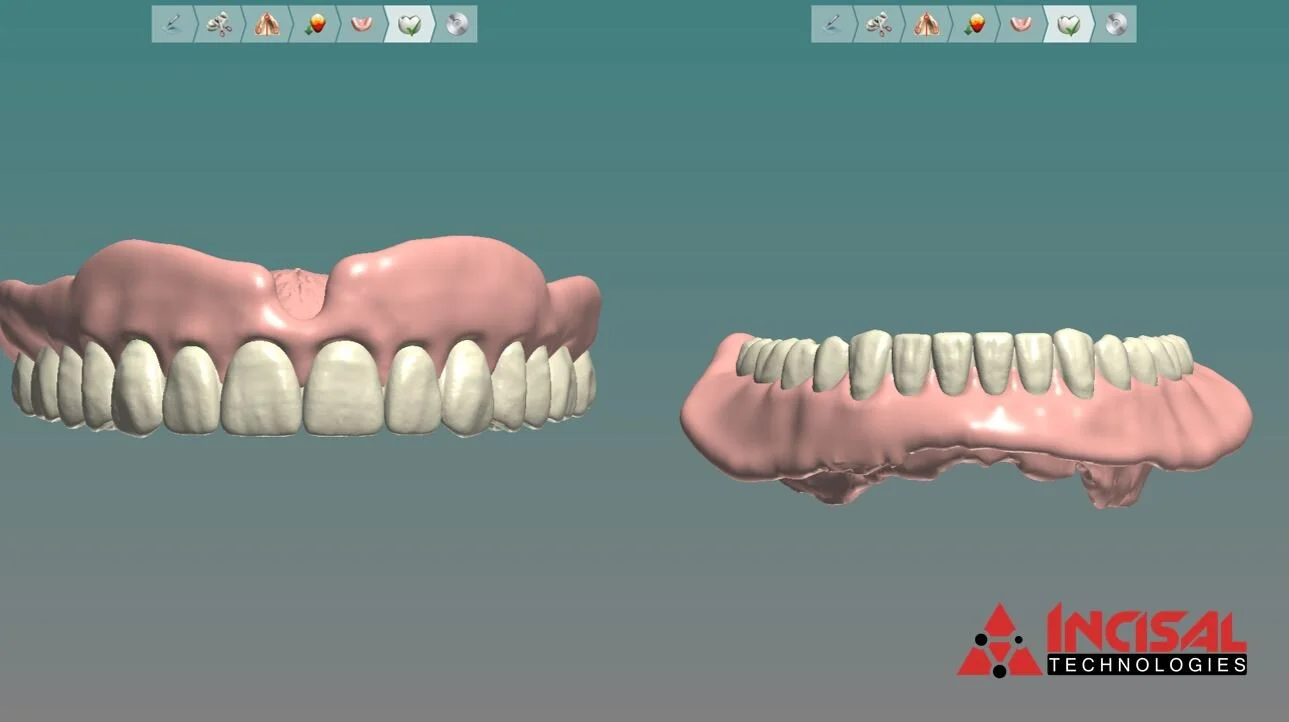This screenshot has width=1289, height=722.
Task: Select the lower denture model in the right viewport
Action: (x=960, y=420)
